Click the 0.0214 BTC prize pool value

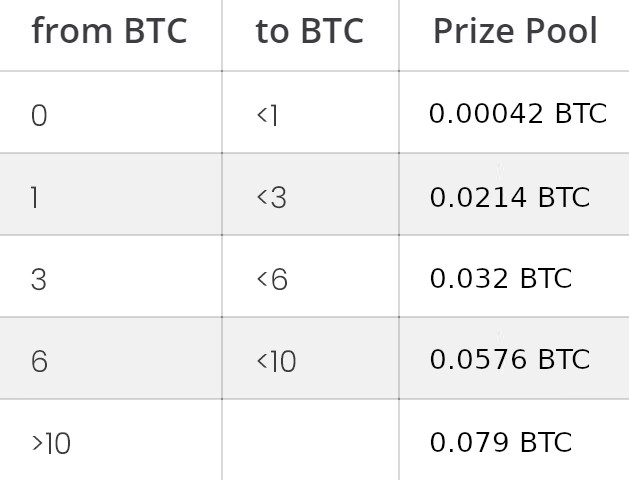[509, 197]
